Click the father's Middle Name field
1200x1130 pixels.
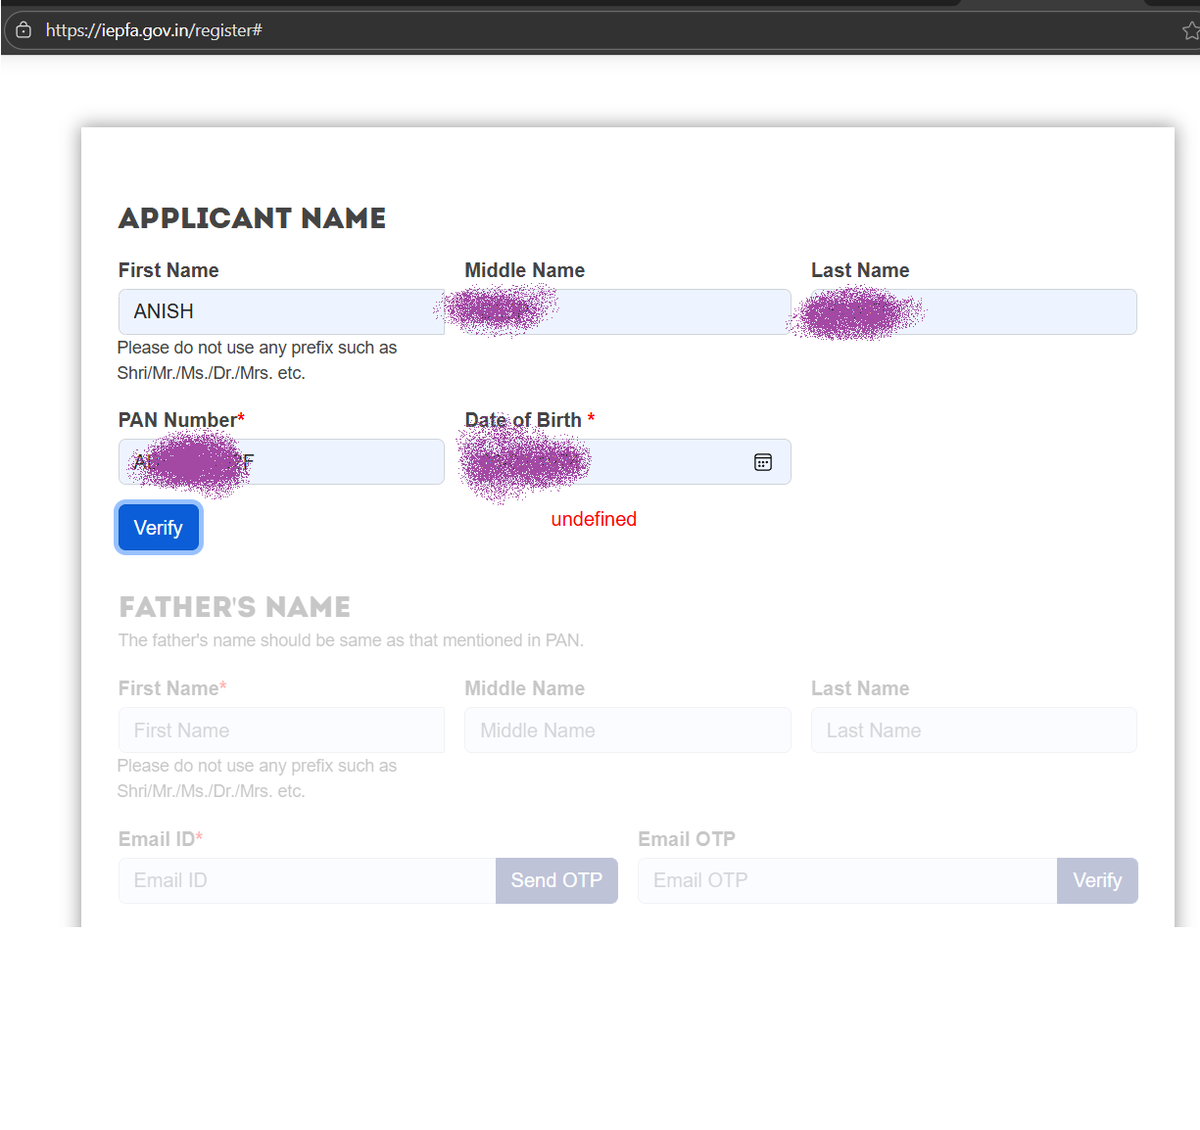click(628, 730)
